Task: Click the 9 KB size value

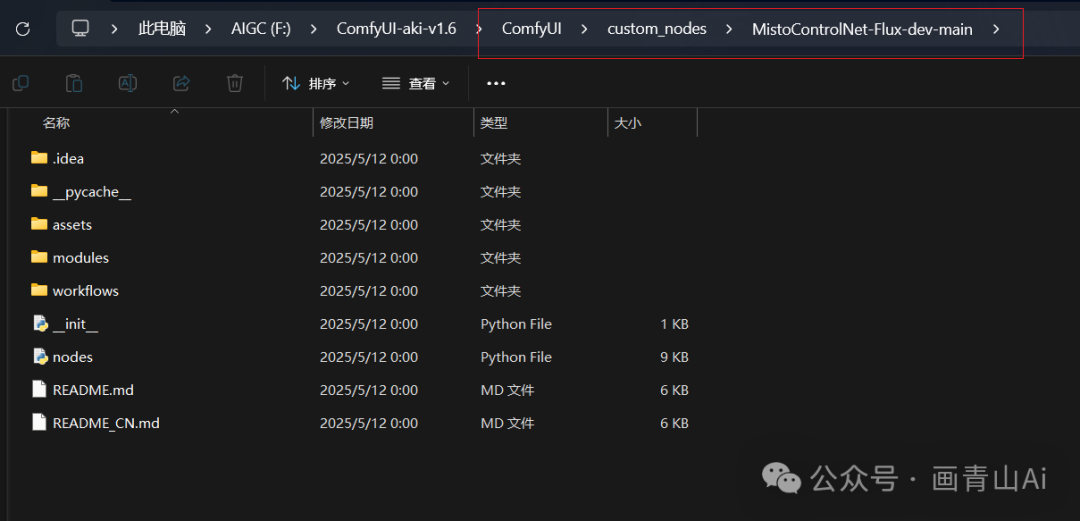Action: coord(674,357)
